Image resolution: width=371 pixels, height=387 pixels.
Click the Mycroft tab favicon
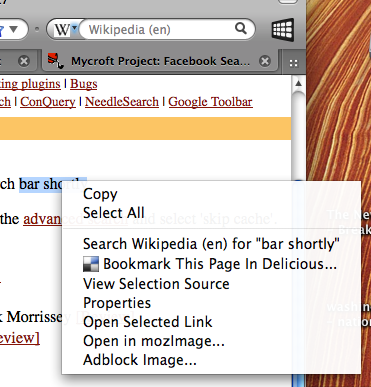point(55,61)
